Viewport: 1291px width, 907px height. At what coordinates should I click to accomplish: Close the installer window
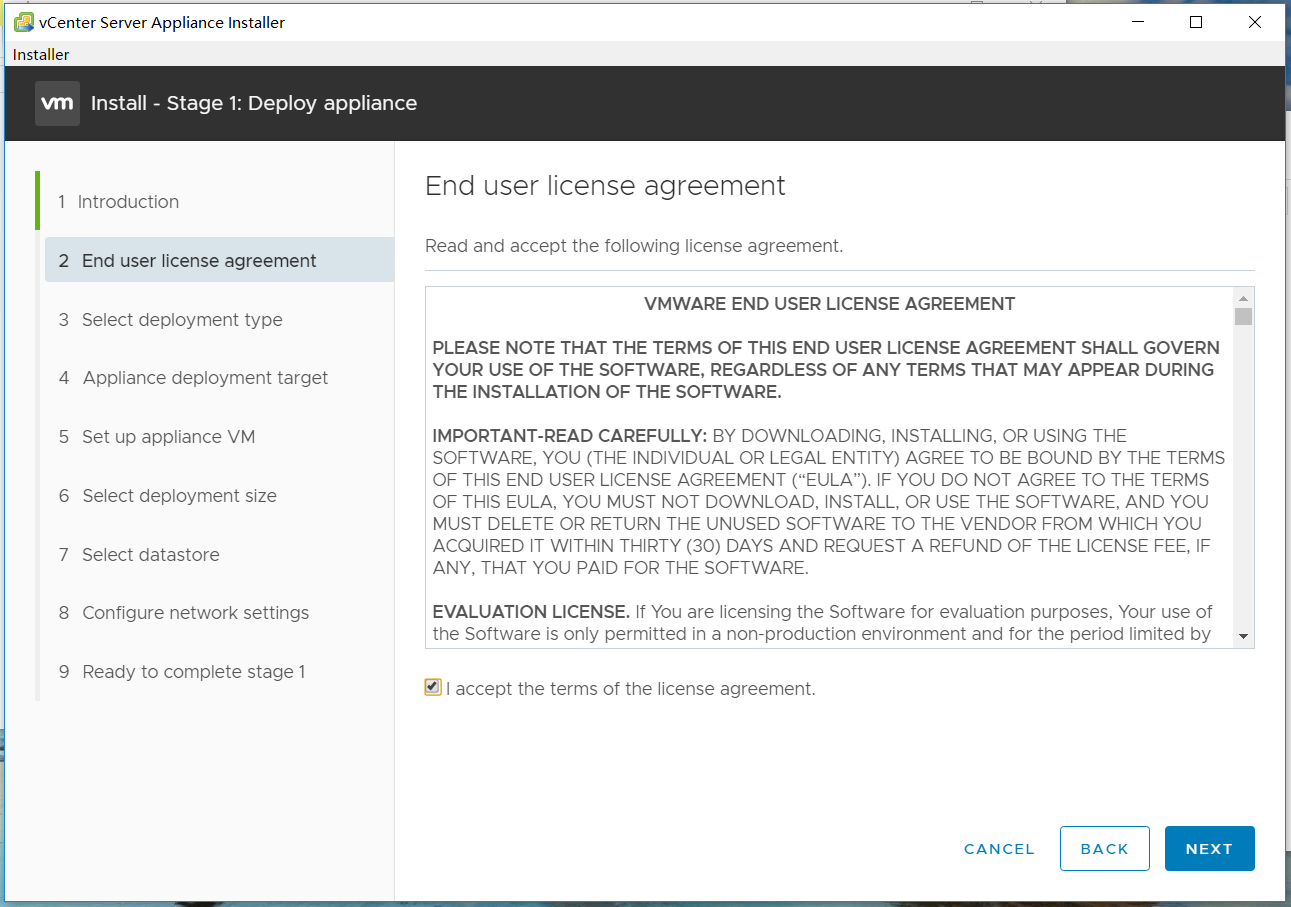(1255, 22)
